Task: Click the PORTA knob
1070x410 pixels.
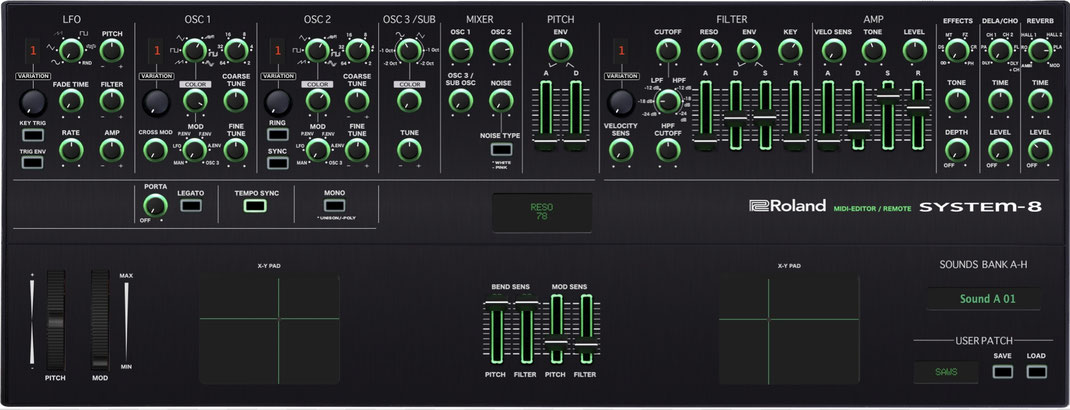Action: pos(156,205)
